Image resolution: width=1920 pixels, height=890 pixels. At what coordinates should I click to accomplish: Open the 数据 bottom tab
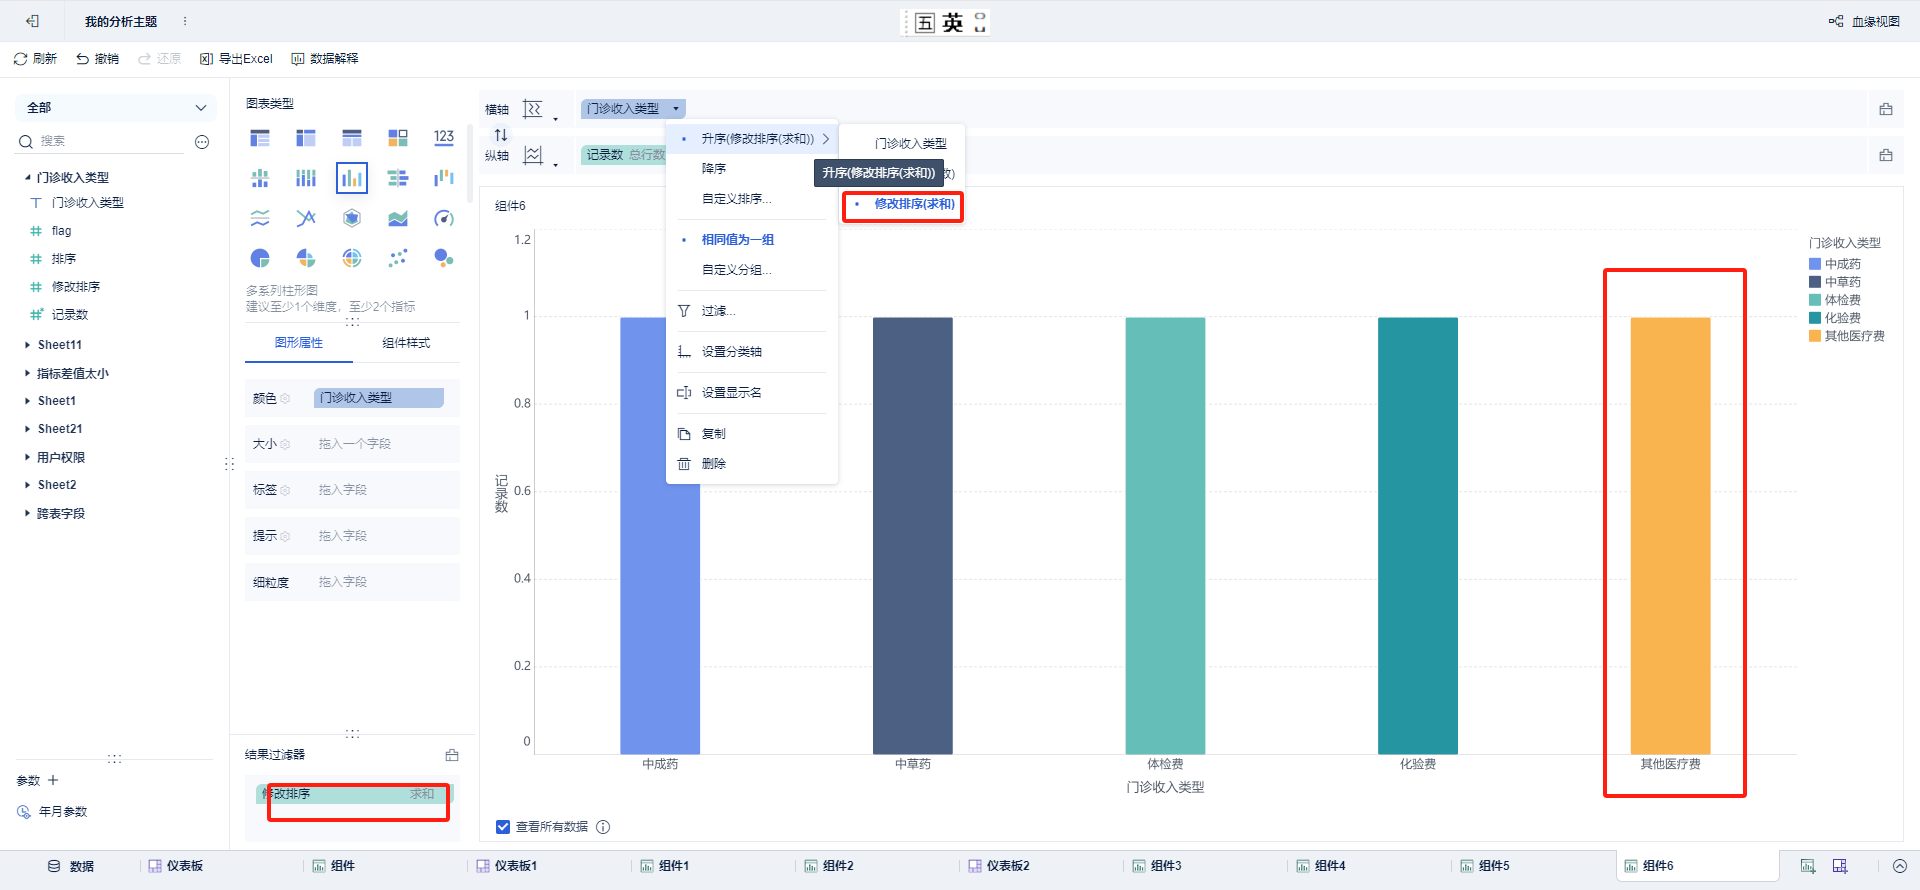[72, 866]
